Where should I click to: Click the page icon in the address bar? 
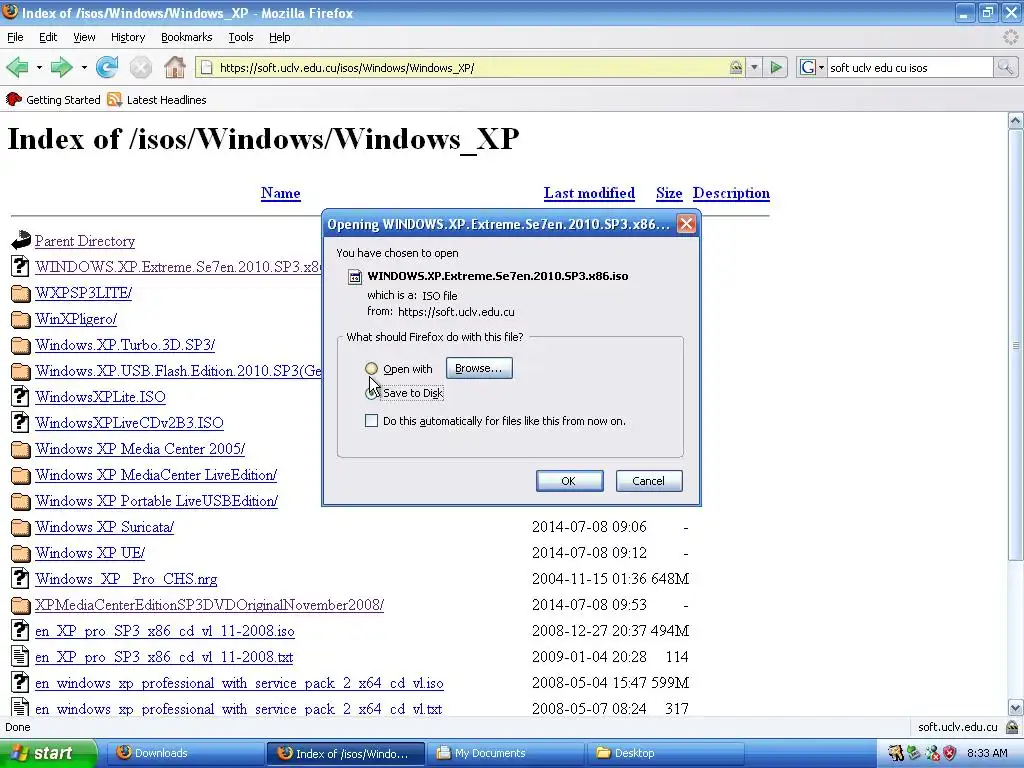pos(206,67)
